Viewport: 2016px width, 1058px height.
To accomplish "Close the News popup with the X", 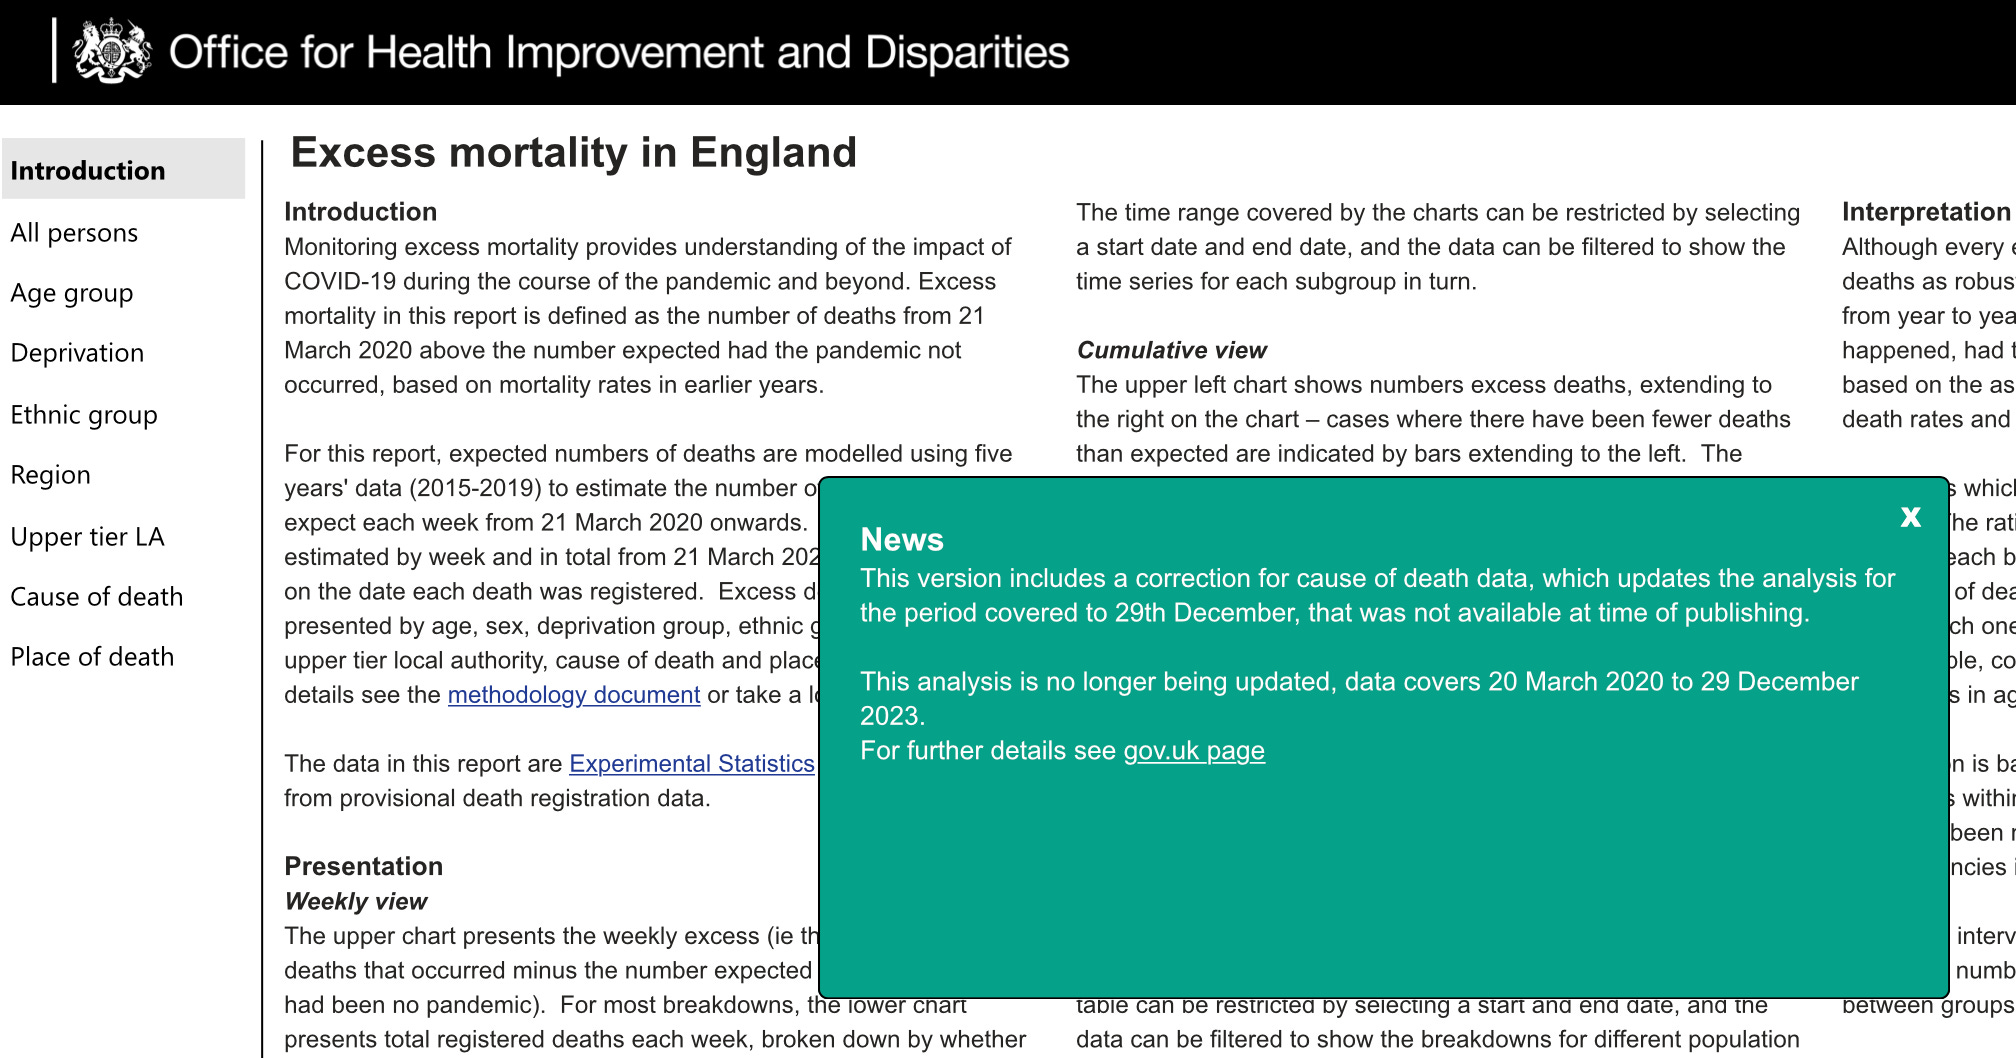I will 1910,516.
